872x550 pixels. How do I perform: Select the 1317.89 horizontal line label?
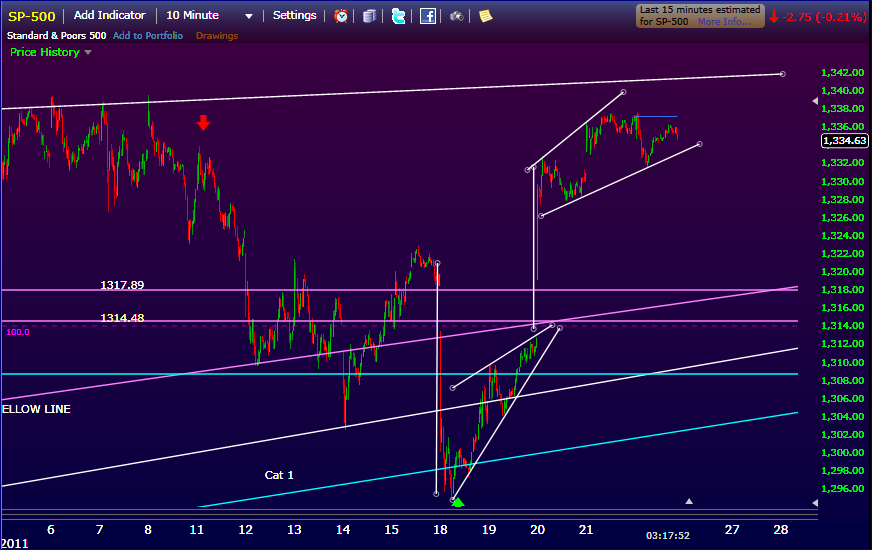[122, 285]
